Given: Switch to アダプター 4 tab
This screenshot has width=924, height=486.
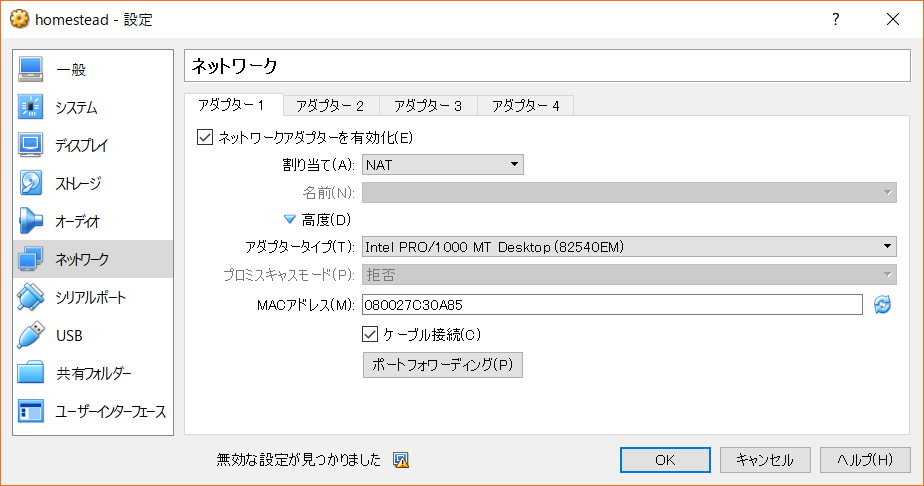Looking at the screenshot, I should (526, 106).
